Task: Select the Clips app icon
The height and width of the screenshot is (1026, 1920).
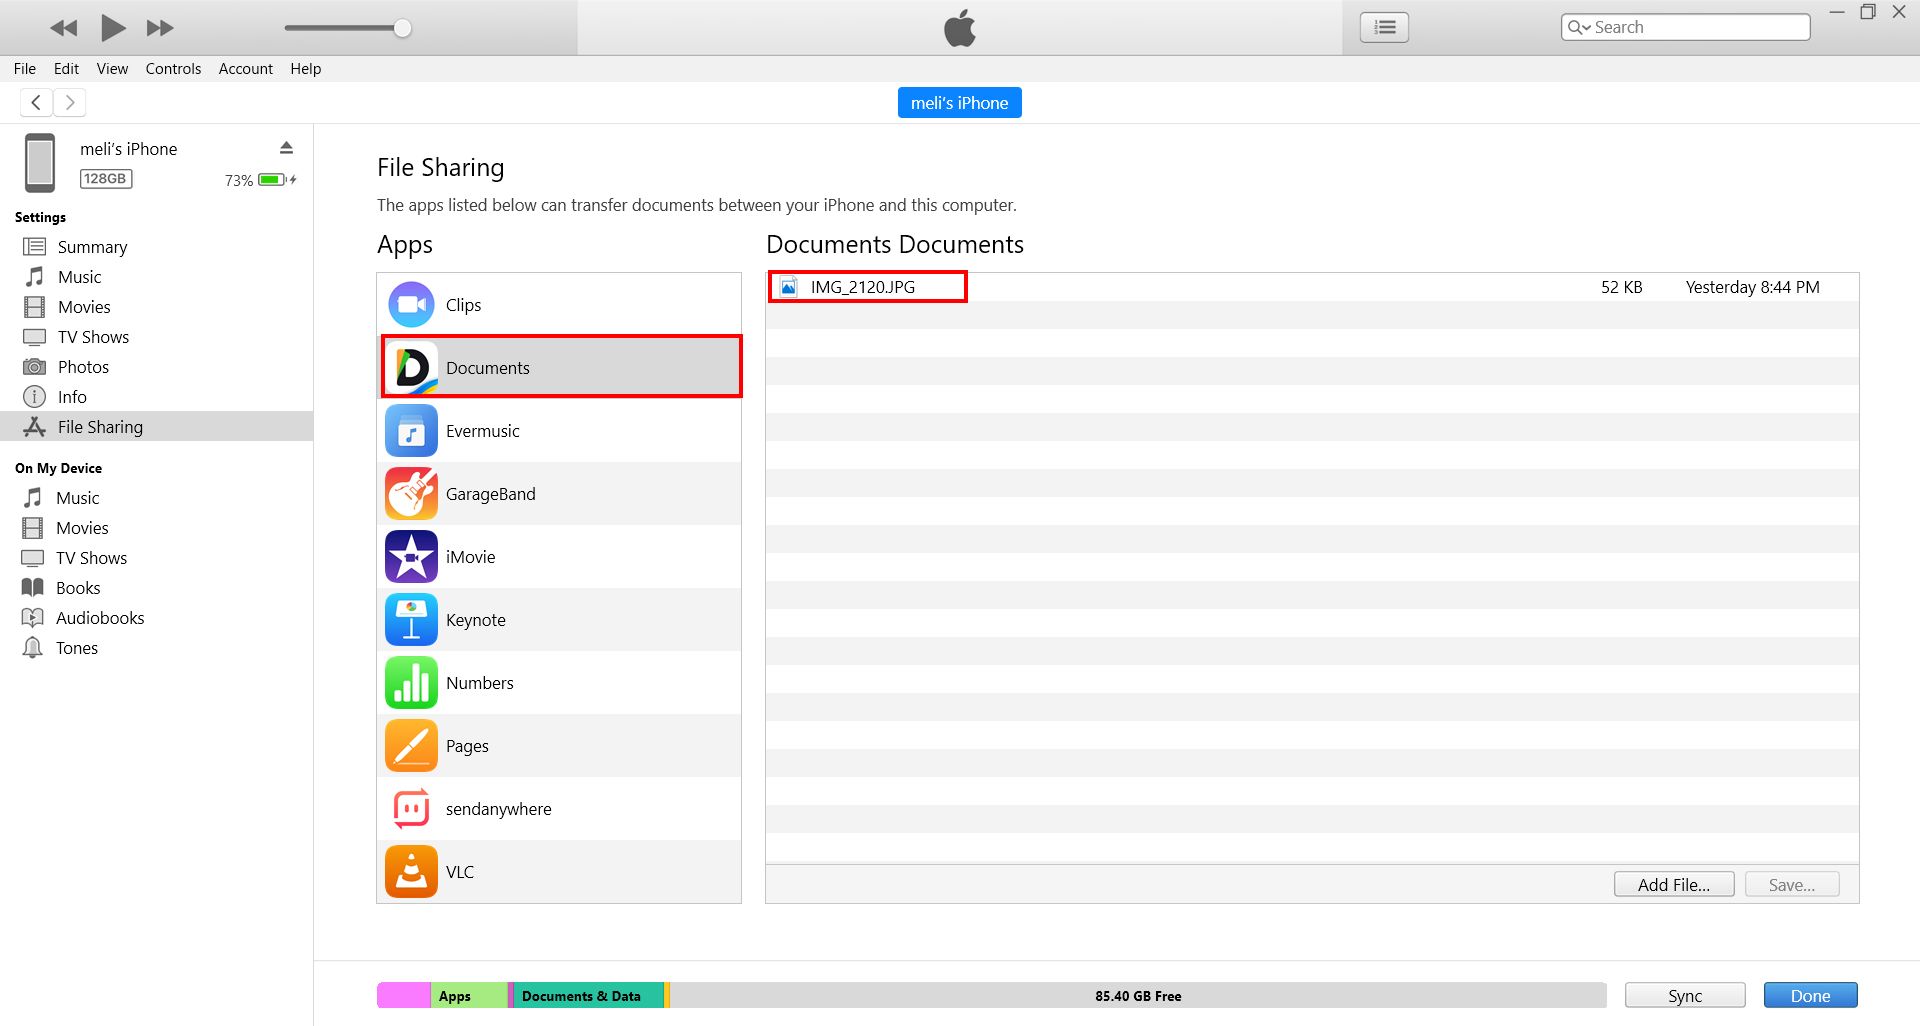Action: coord(411,305)
